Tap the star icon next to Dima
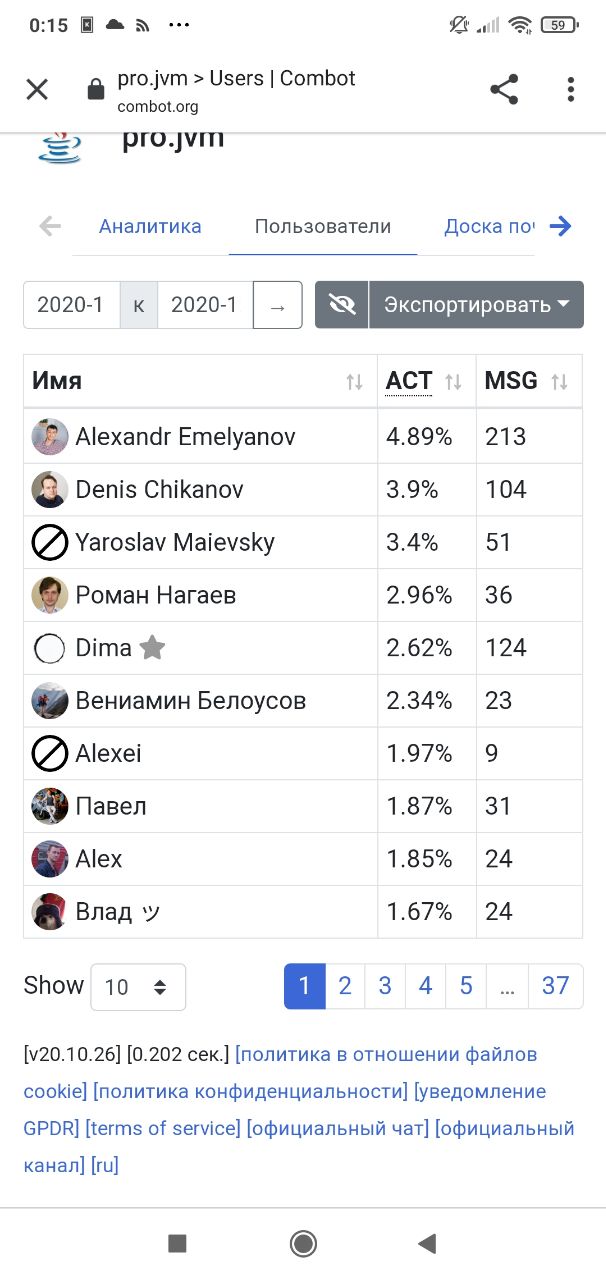The height and width of the screenshot is (1280, 606). 152,648
